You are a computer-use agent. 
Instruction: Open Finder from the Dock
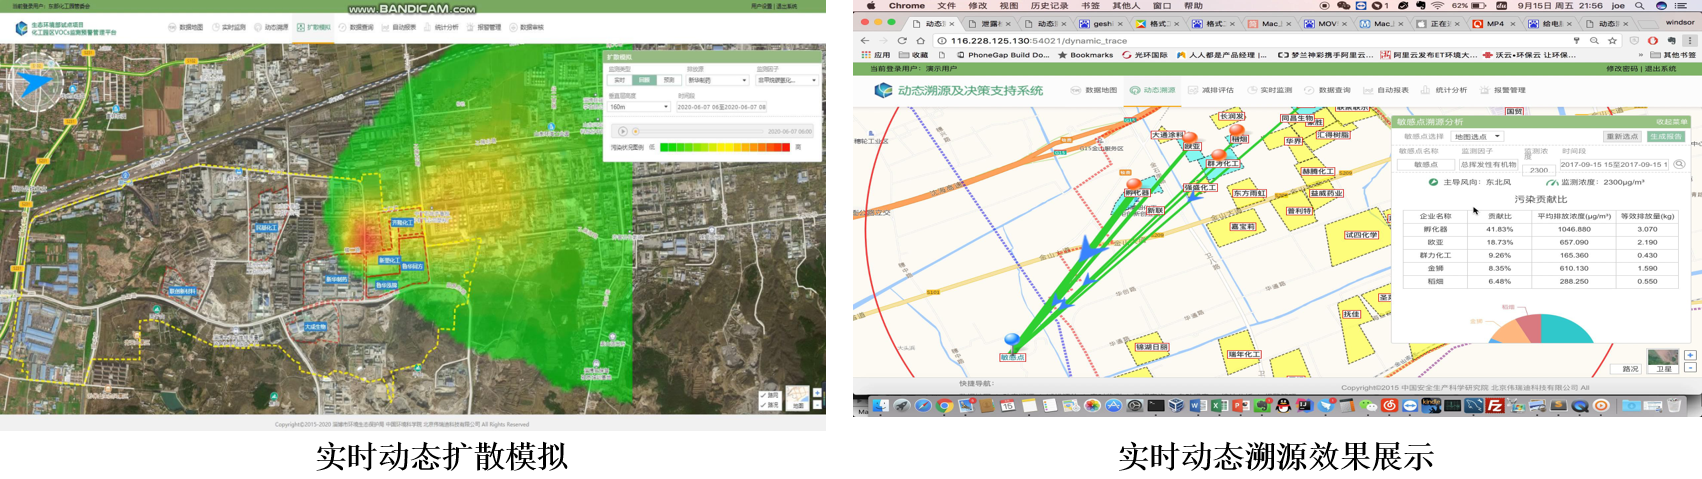click(880, 405)
